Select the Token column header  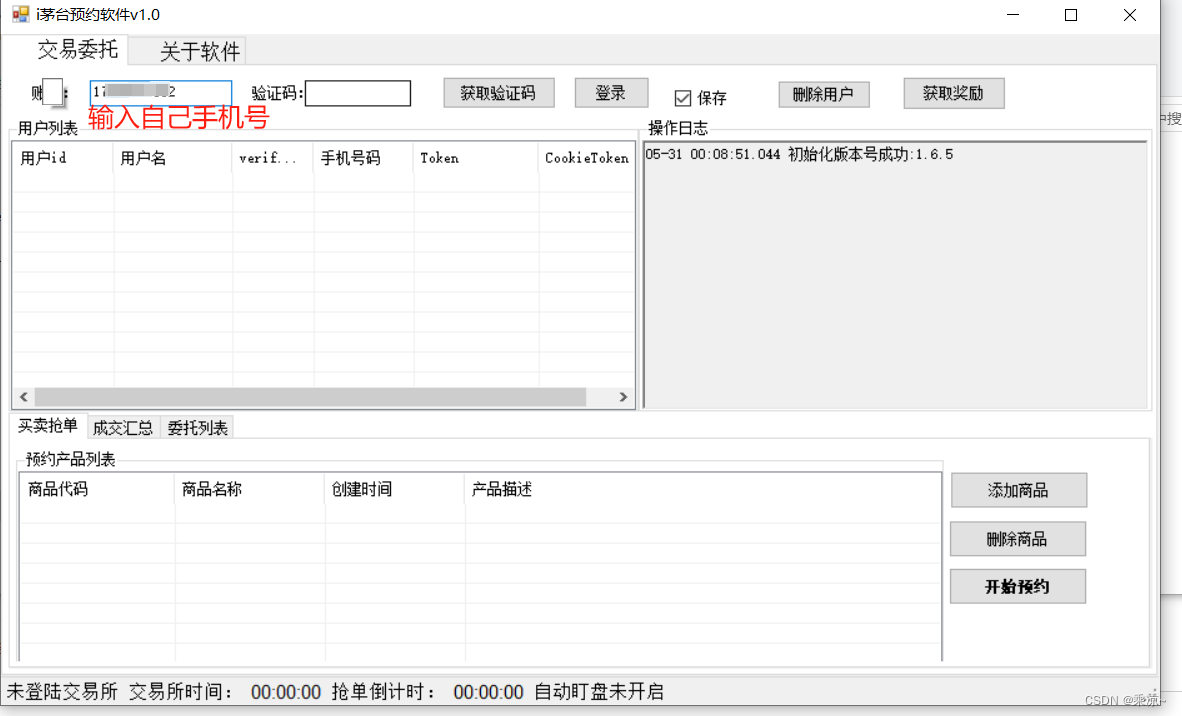point(476,158)
